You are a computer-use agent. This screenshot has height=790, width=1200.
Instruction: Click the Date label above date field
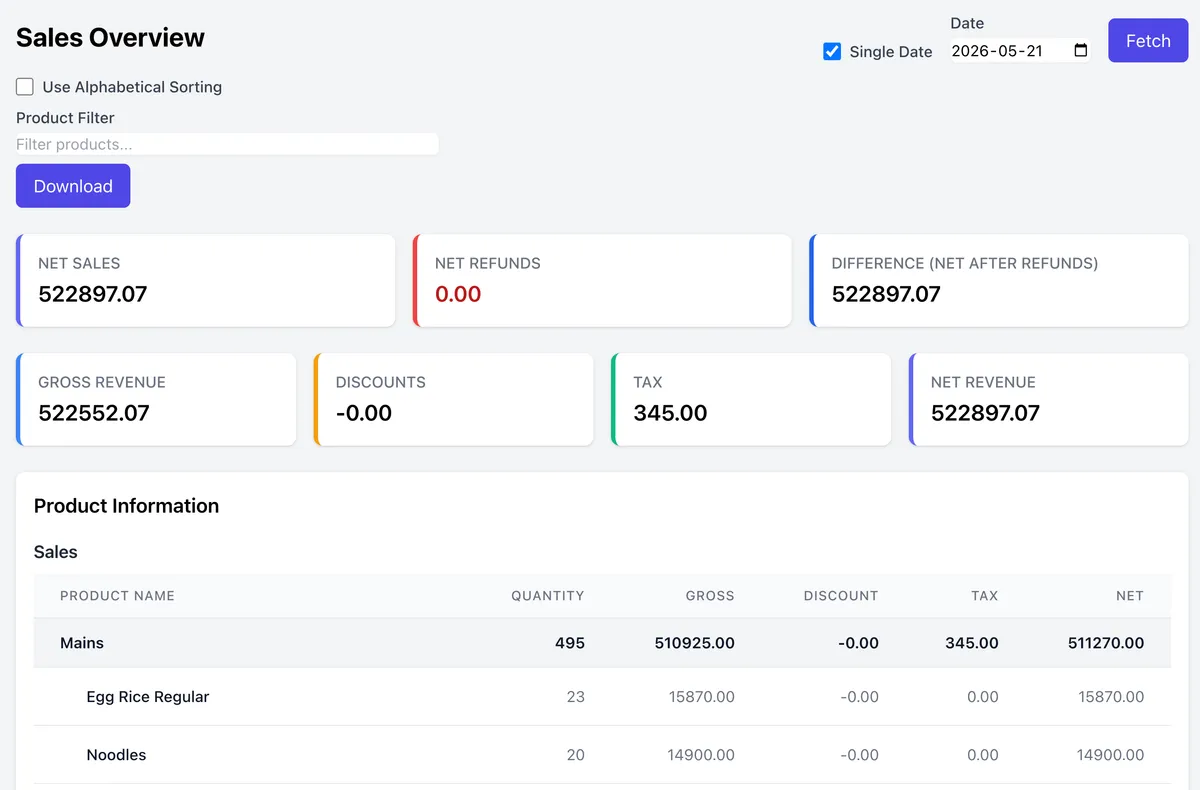pyautogui.click(x=967, y=23)
